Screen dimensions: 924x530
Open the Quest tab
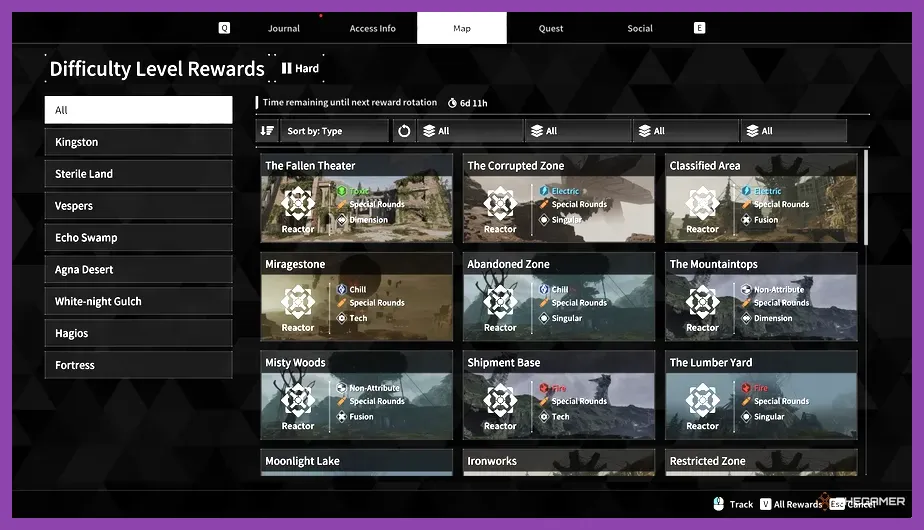(x=551, y=28)
